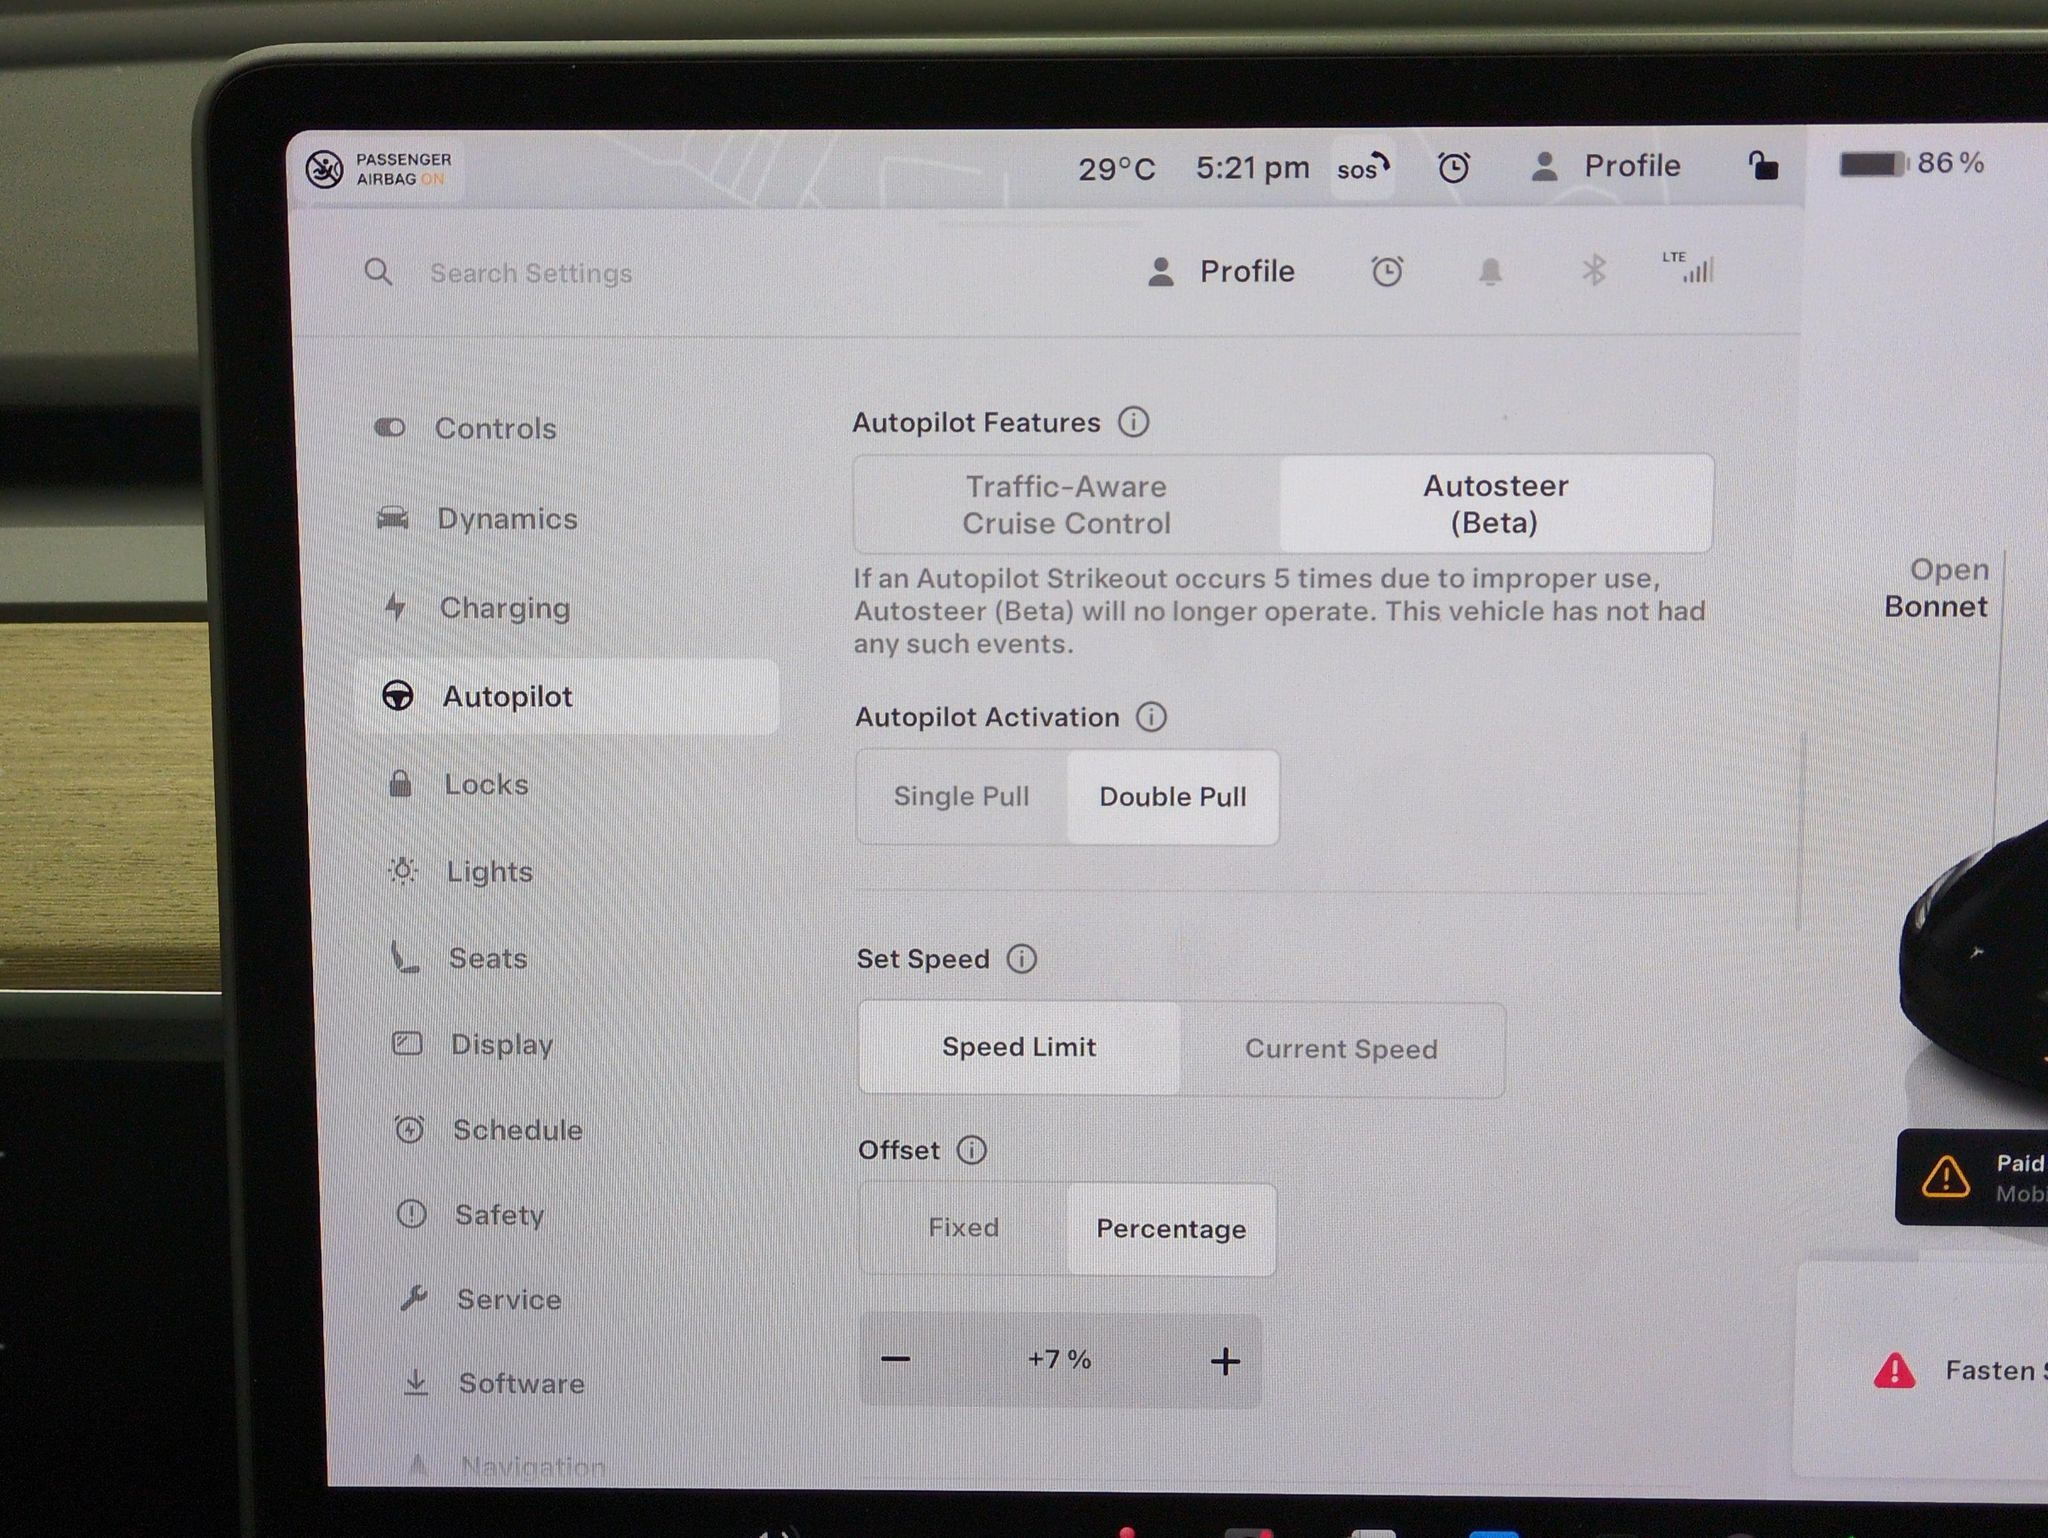Viewport: 2048px width, 1538px height.
Task: Tap the schedule clock icon in settings header
Action: click(x=1387, y=271)
